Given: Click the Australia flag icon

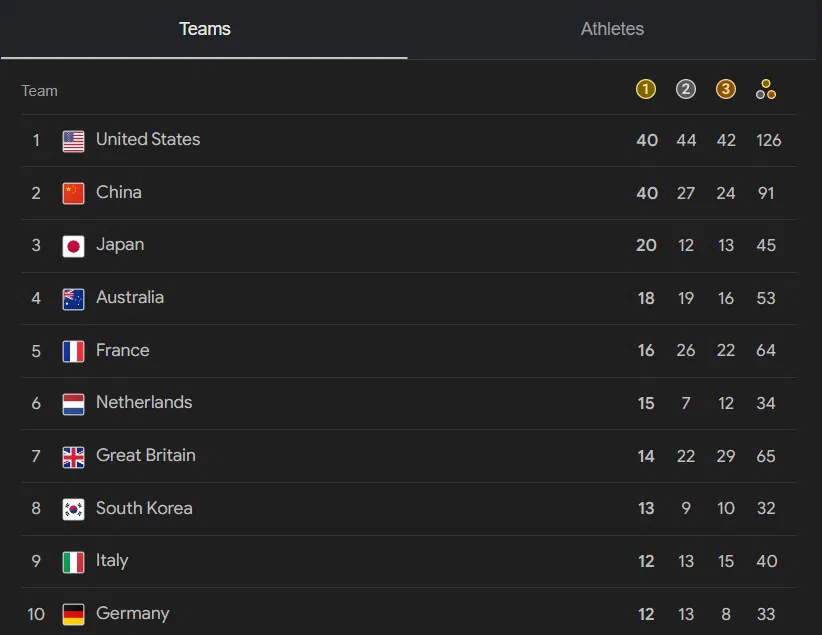Looking at the screenshot, I should point(73,299).
